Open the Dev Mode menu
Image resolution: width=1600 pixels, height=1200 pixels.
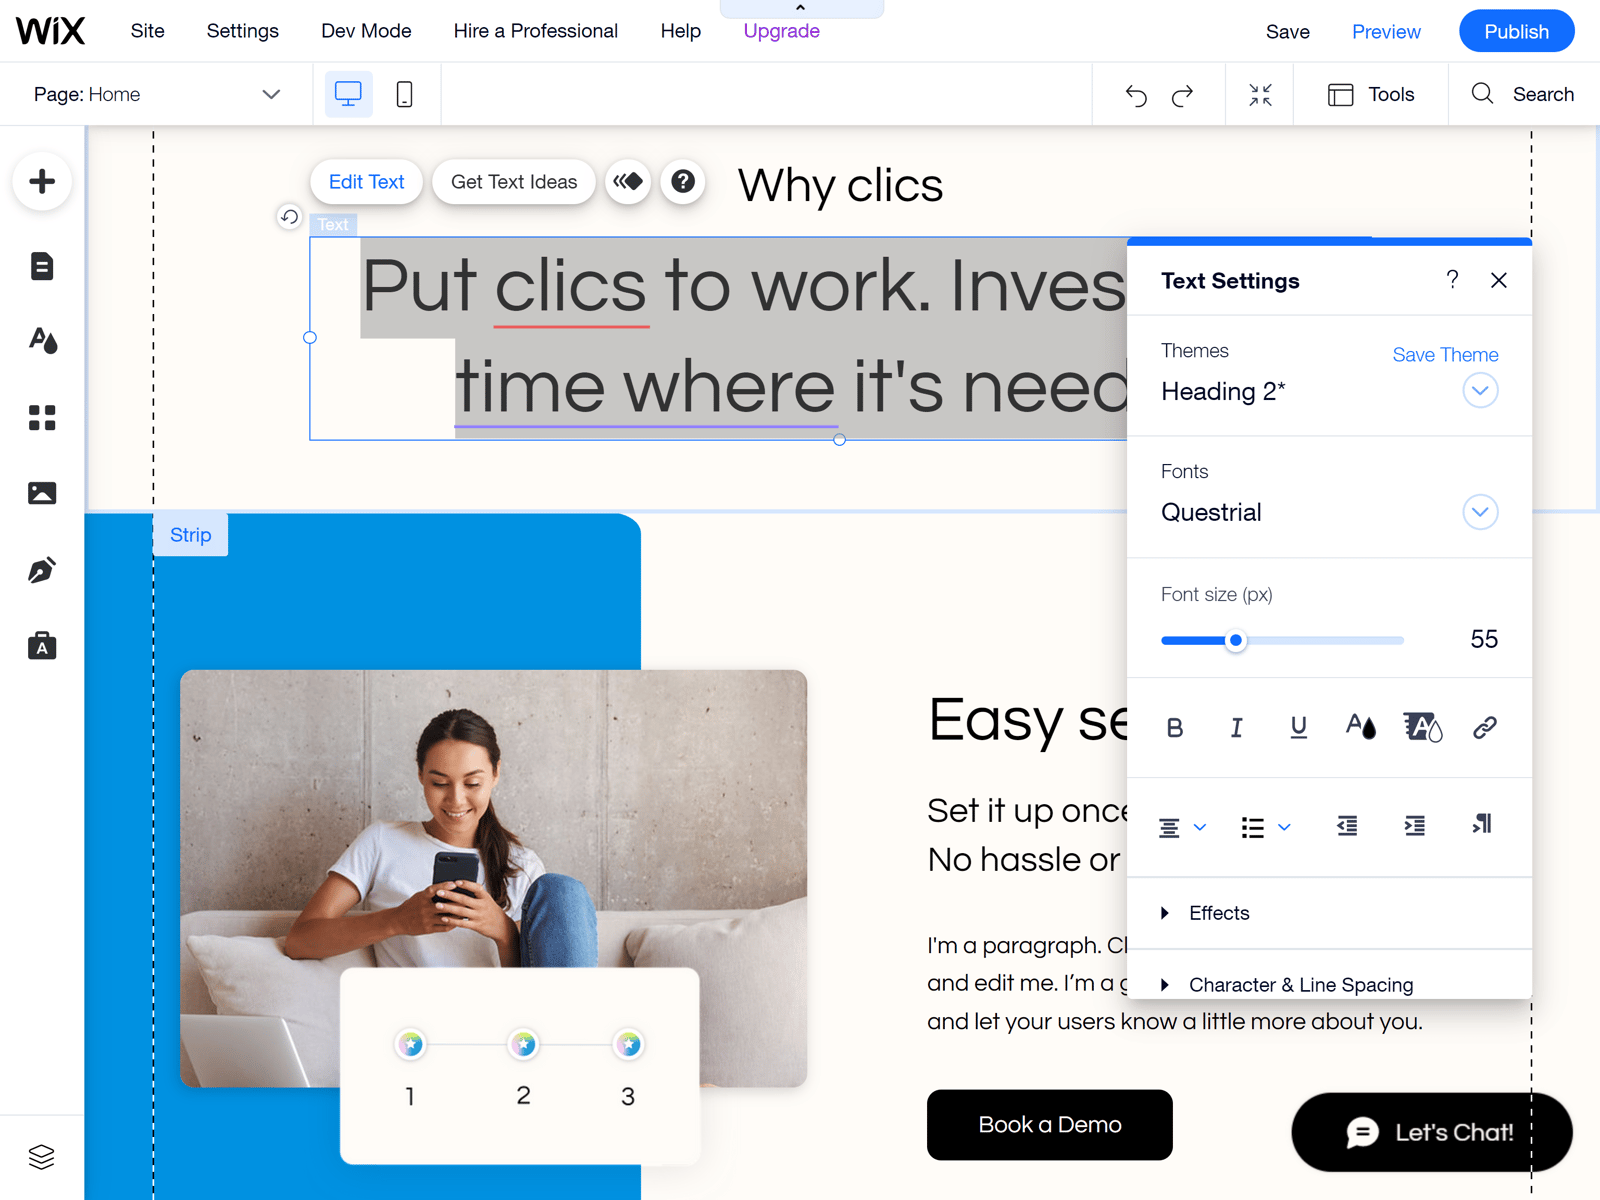tap(365, 31)
